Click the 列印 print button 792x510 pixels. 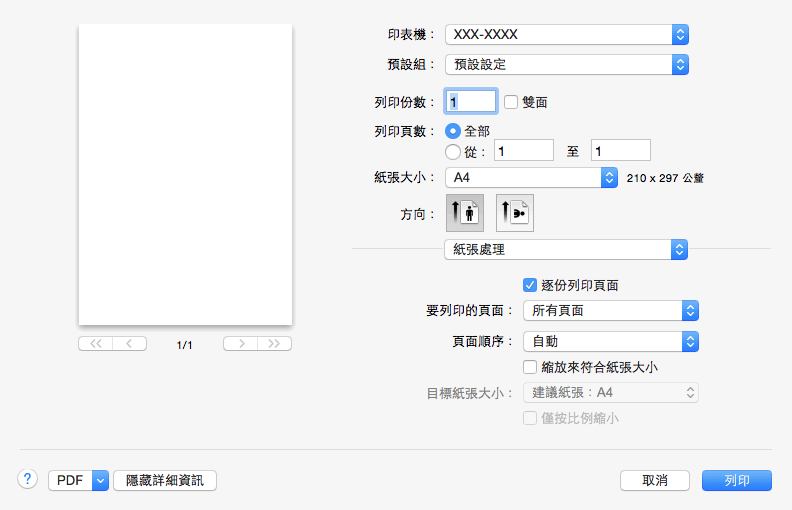tap(737, 481)
